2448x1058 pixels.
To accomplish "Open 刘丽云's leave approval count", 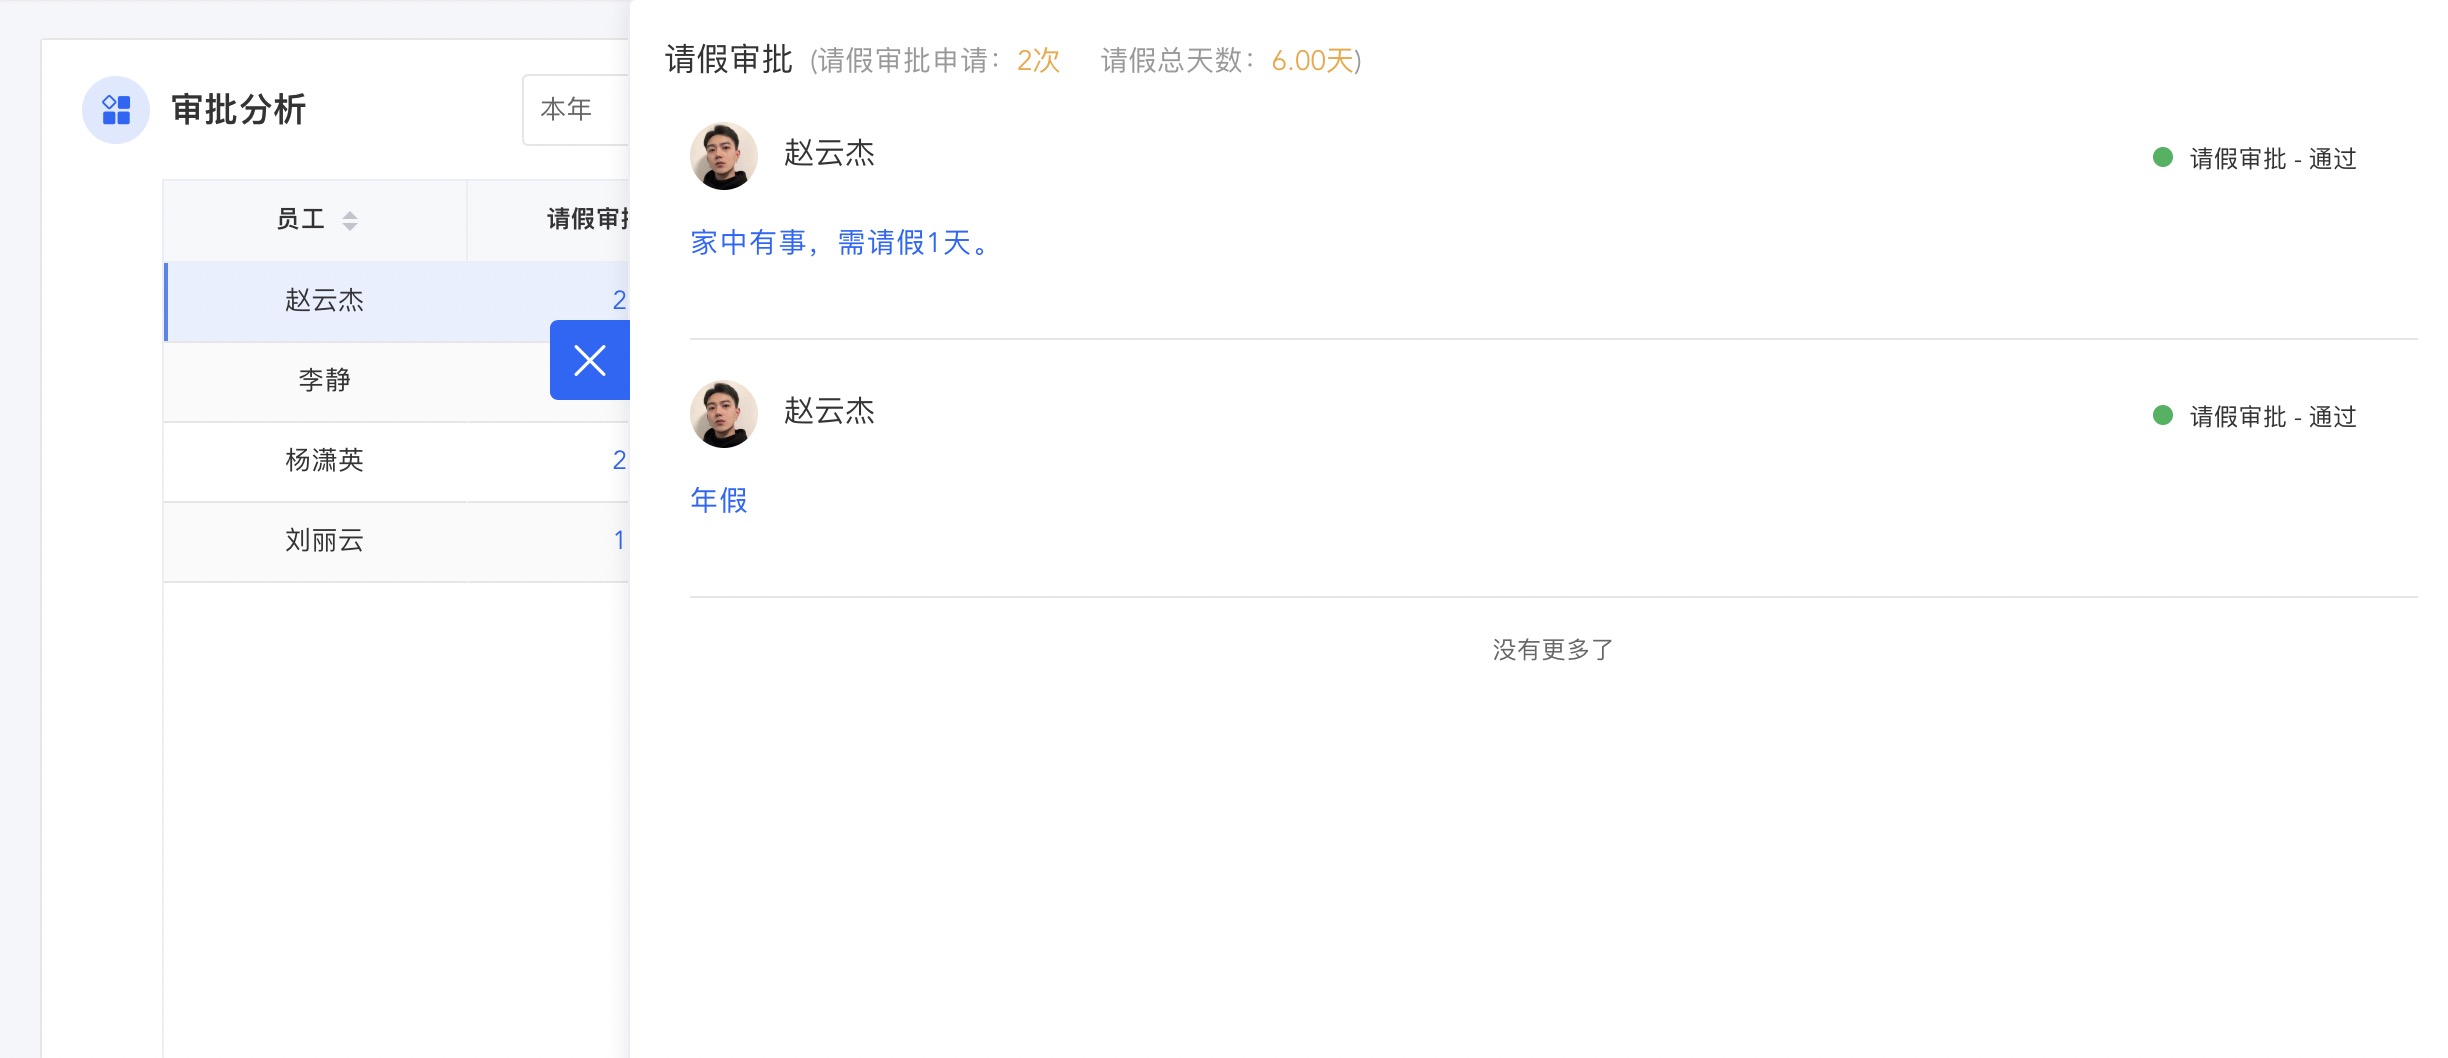I will [619, 540].
